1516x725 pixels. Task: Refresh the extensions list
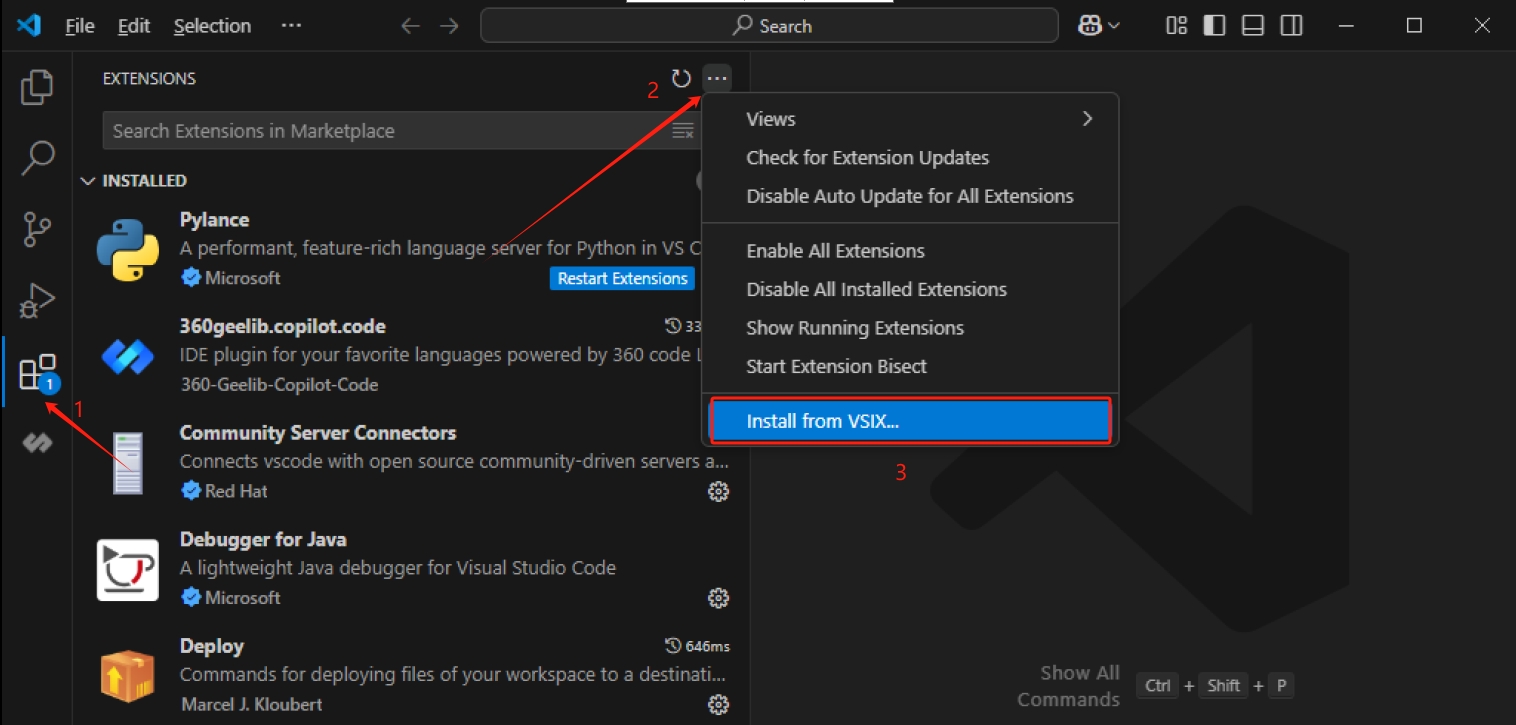coord(681,78)
